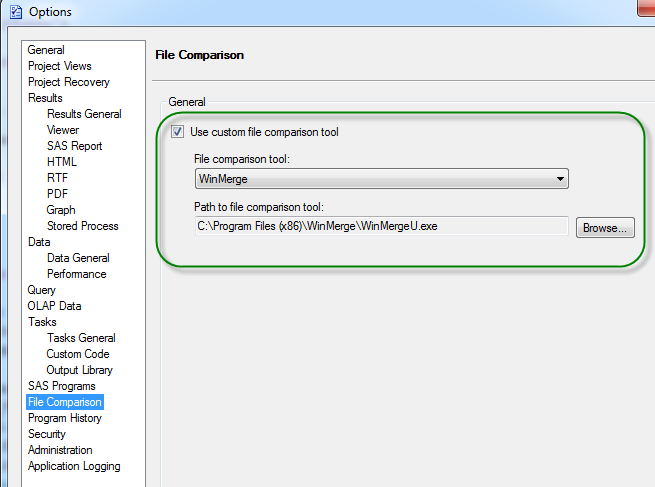Select HTML results options
Viewport: 655px width, 487px height.
tap(62, 162)
